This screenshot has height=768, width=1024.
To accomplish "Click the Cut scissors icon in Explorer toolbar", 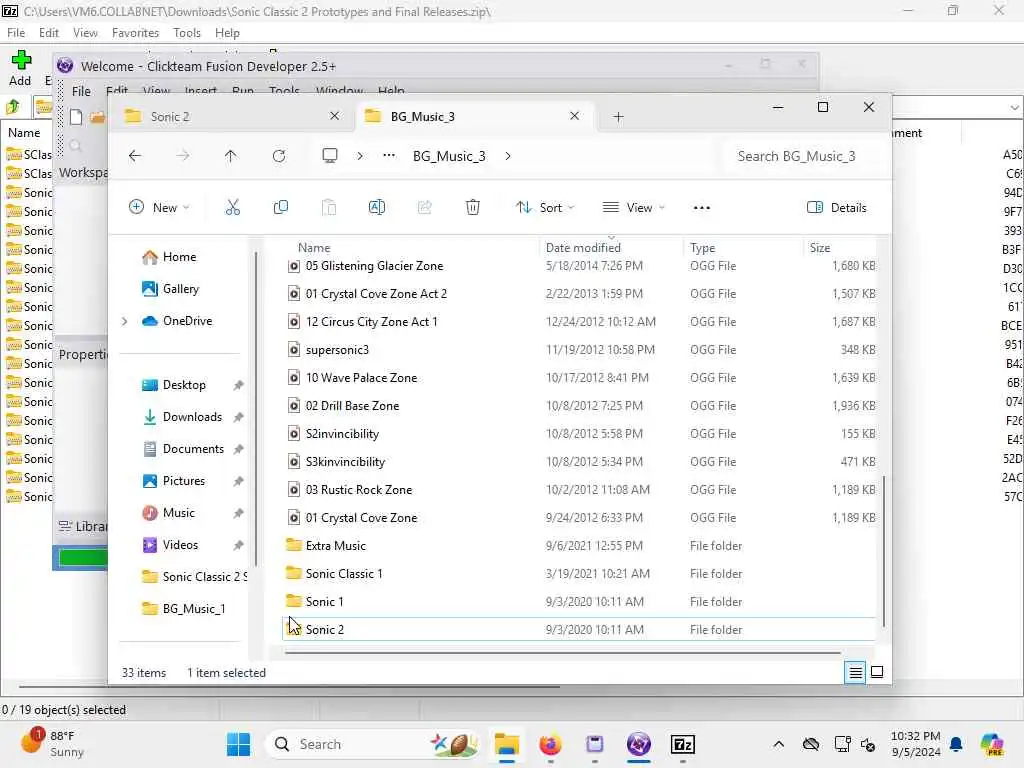I will [x=232, y=208].
